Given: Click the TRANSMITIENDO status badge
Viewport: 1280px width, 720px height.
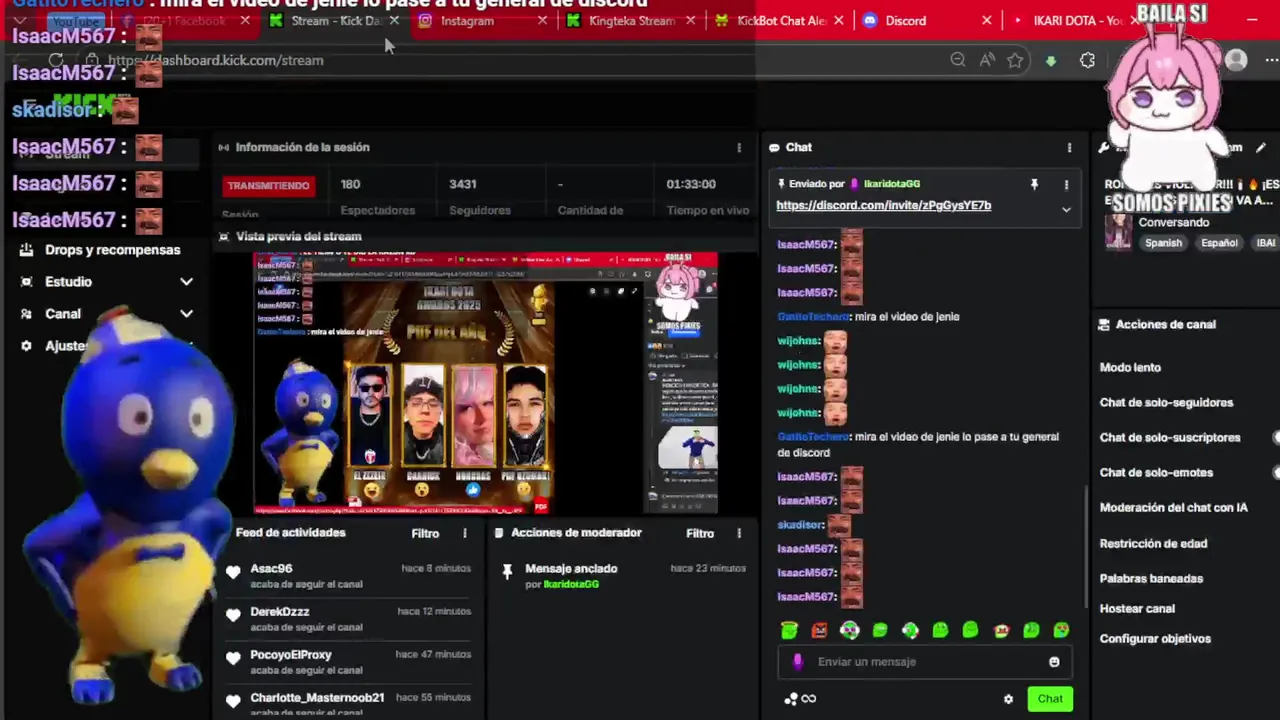Looking at the screenshot, I should [x=268, y=185].
